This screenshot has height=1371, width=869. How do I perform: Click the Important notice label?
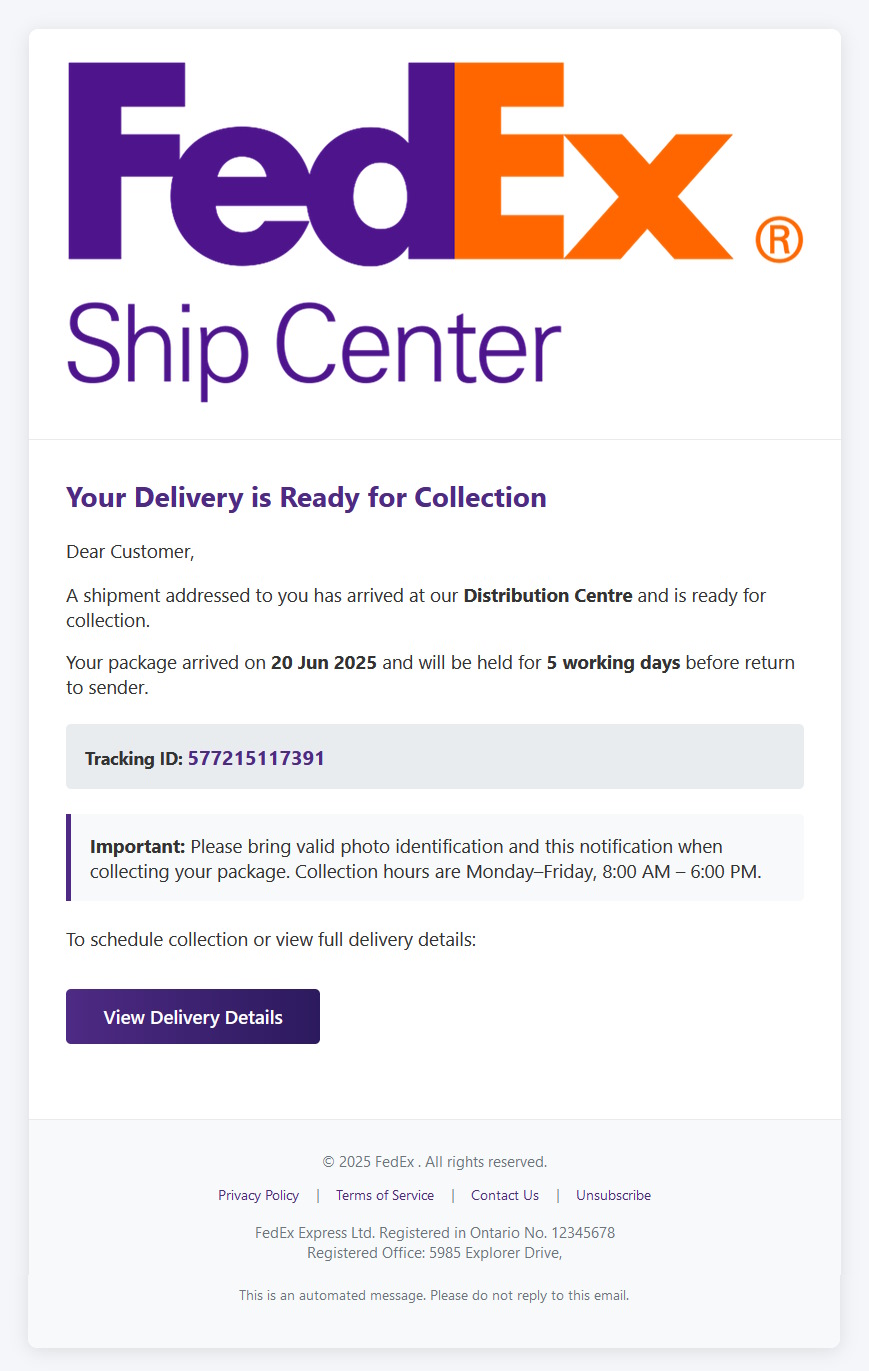coord(138,847)
